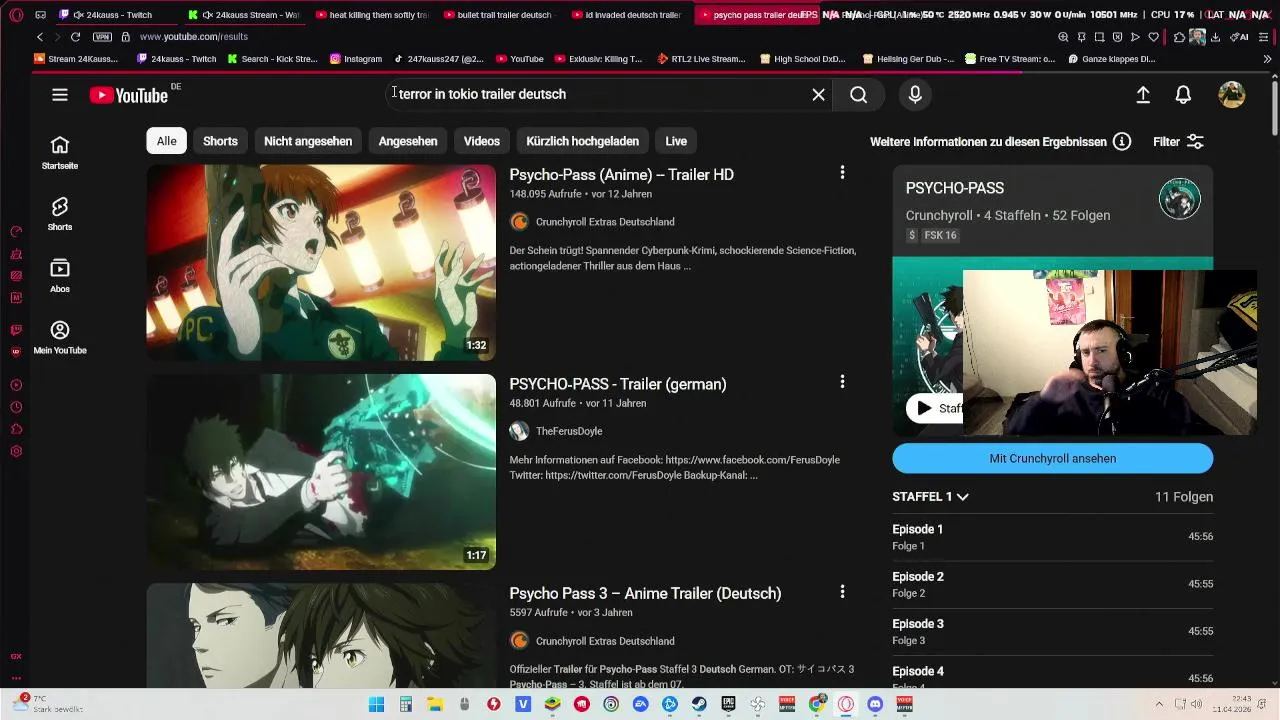Show more bookmarks with the double chevron
This screenshot has height=720, width=1280.
coord(1267,59)
